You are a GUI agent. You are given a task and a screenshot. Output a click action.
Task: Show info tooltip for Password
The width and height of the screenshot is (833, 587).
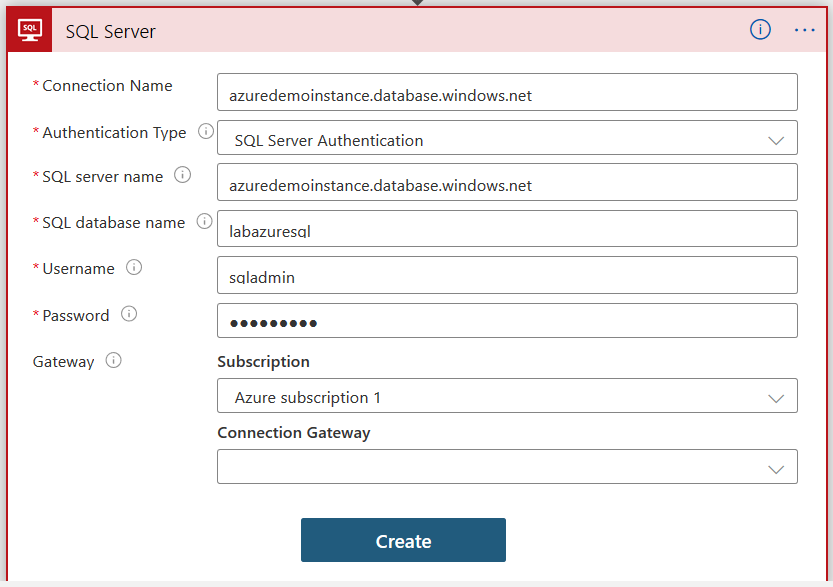(x=129, y=314)
